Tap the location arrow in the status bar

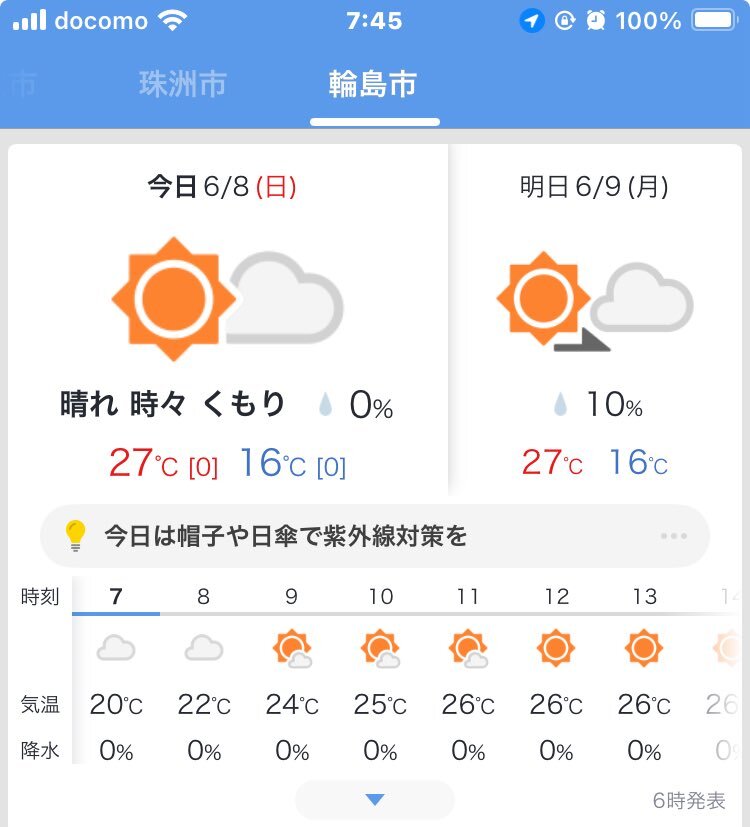click(x=532, y=21)
